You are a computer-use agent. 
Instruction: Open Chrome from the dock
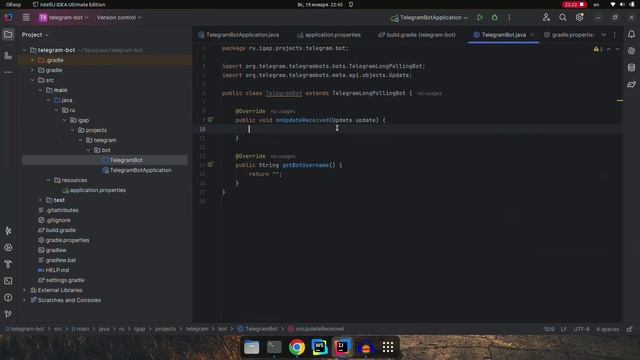297,347
